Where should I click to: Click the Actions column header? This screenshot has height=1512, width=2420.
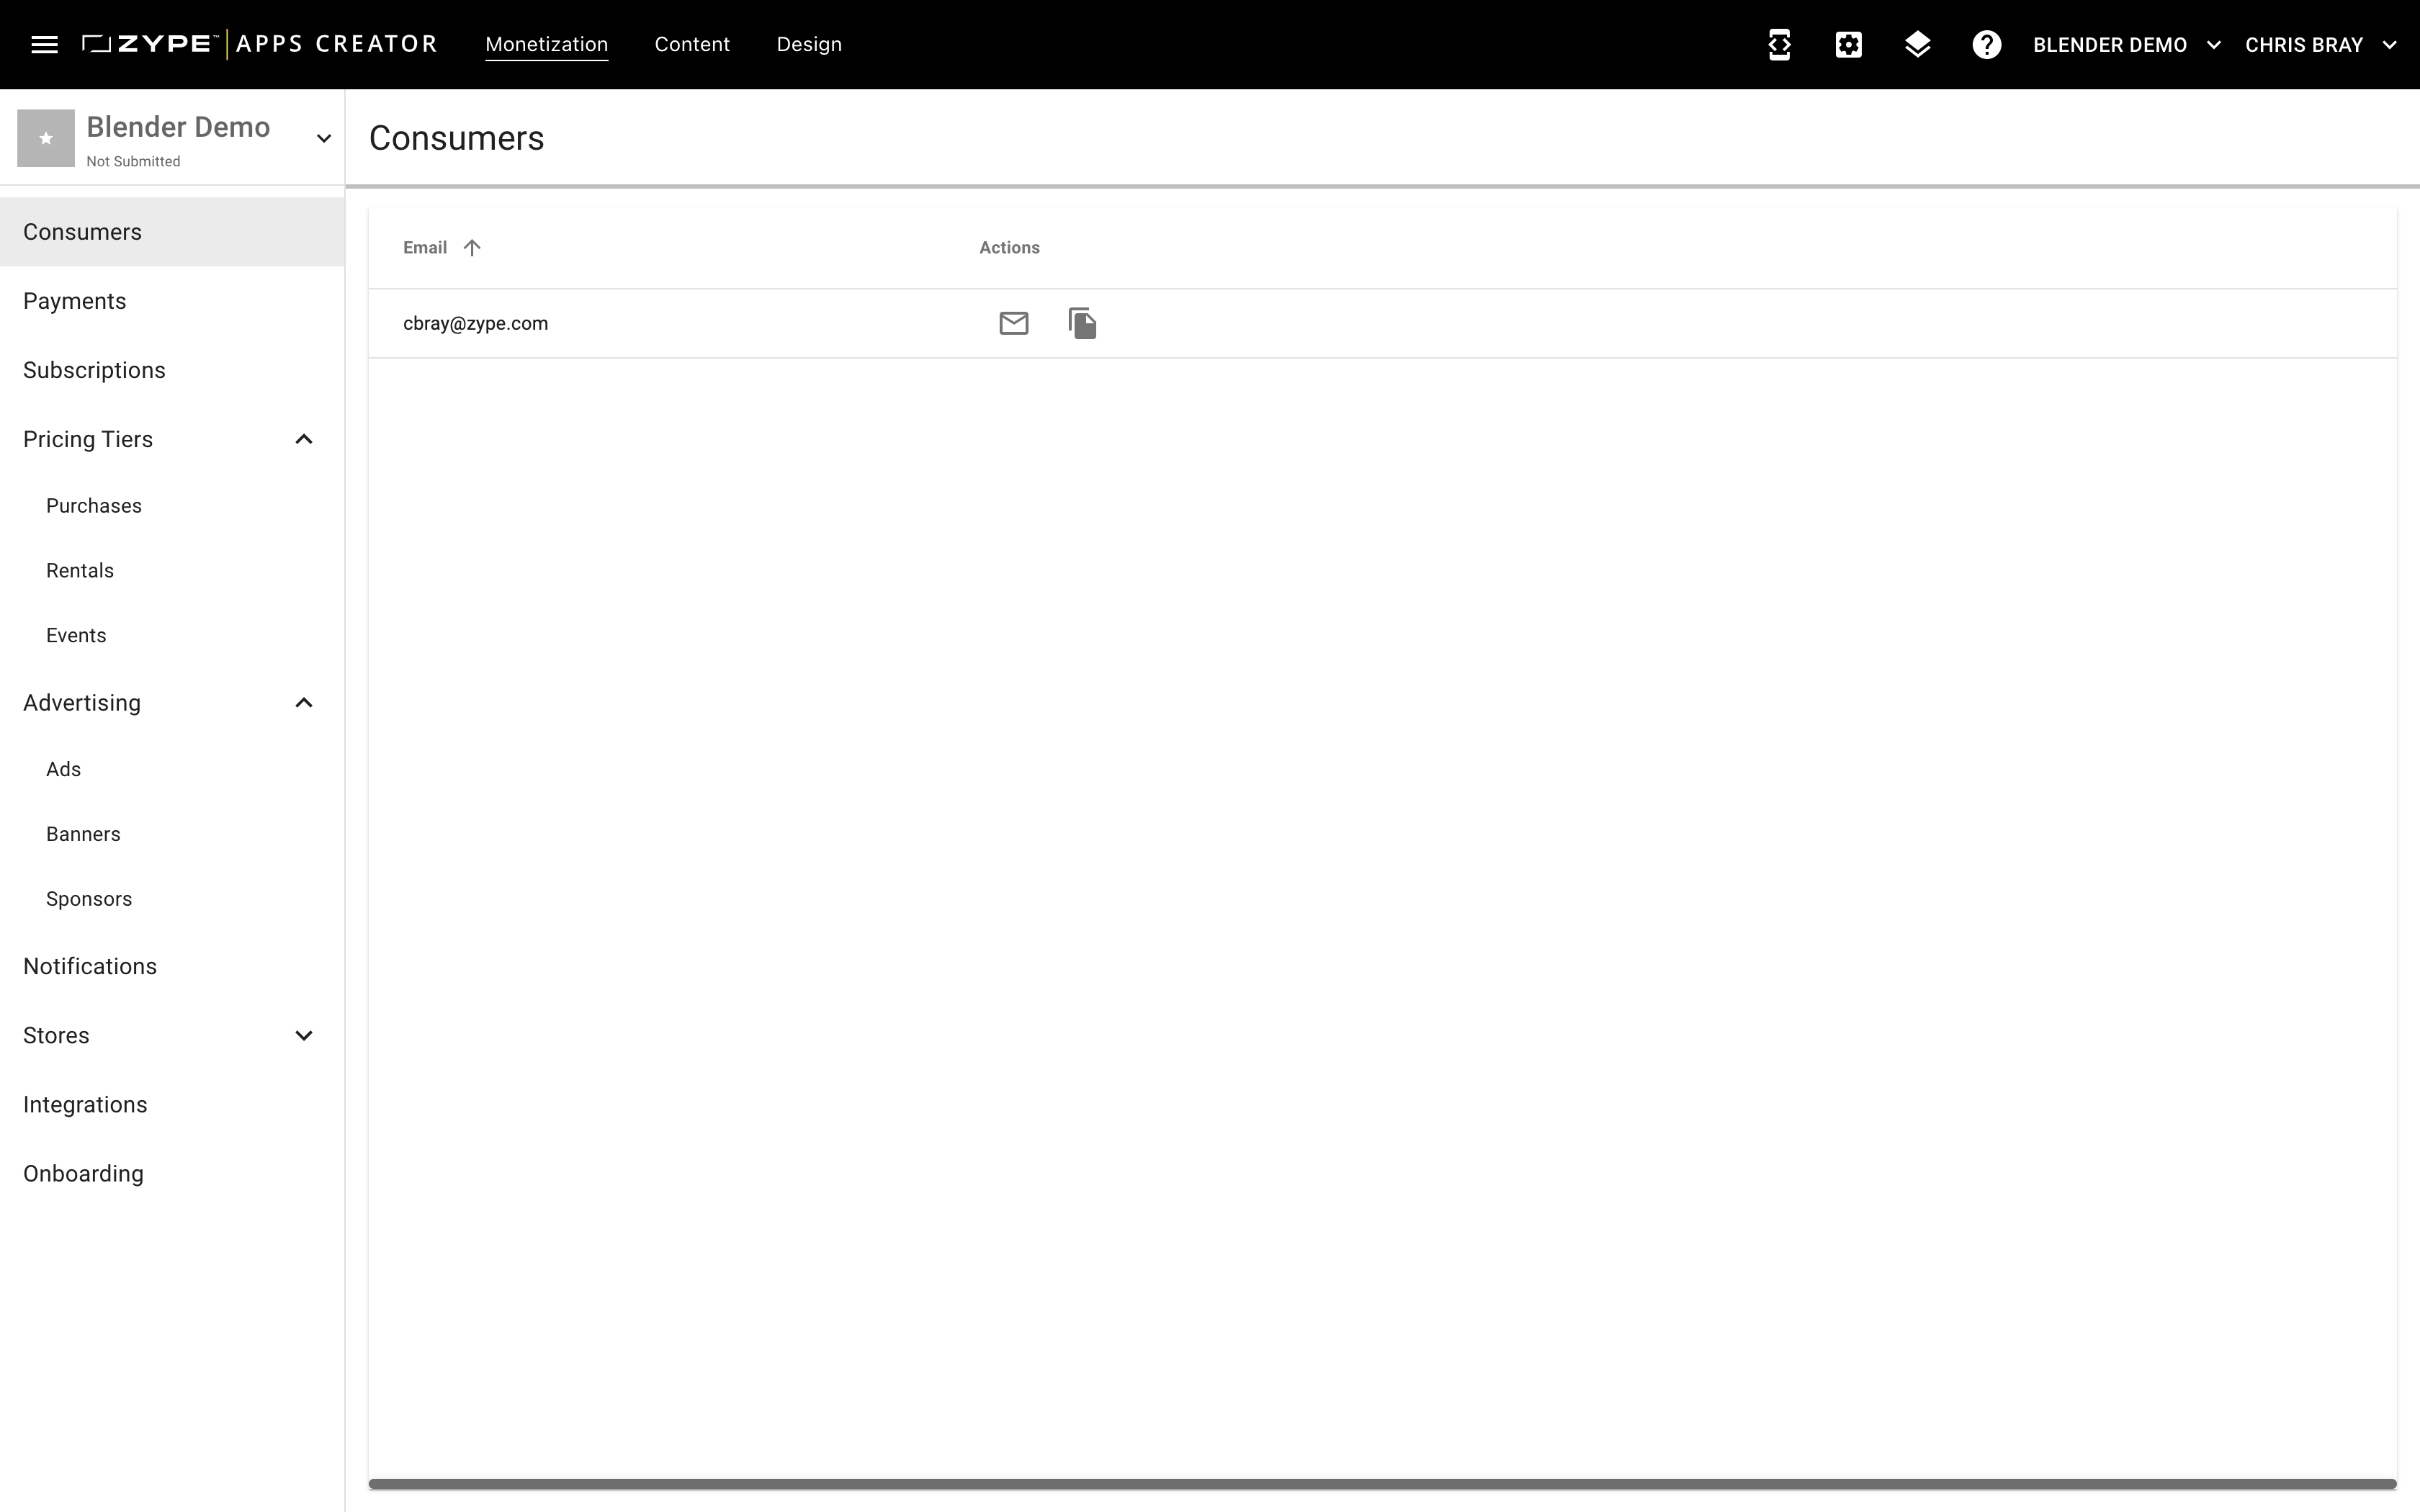click(x=1009, y=247)
